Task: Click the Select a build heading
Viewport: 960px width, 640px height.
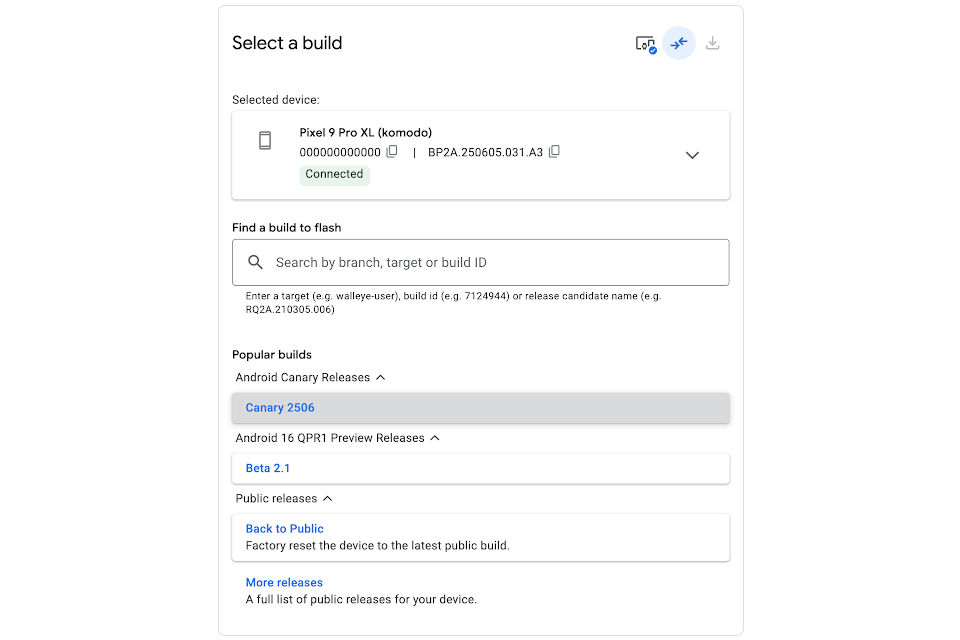Action: tap(287, 43)
